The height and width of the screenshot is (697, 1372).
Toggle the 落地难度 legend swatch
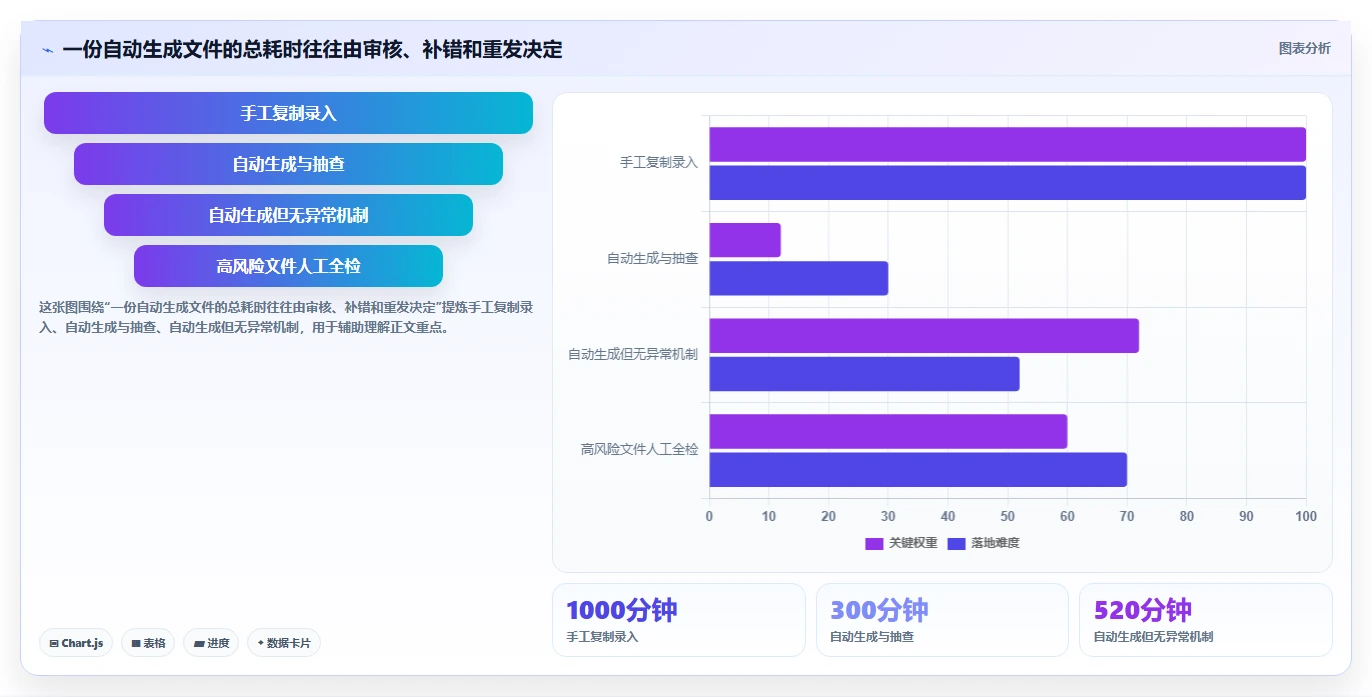pyautogui.click(x=956, y=543)
